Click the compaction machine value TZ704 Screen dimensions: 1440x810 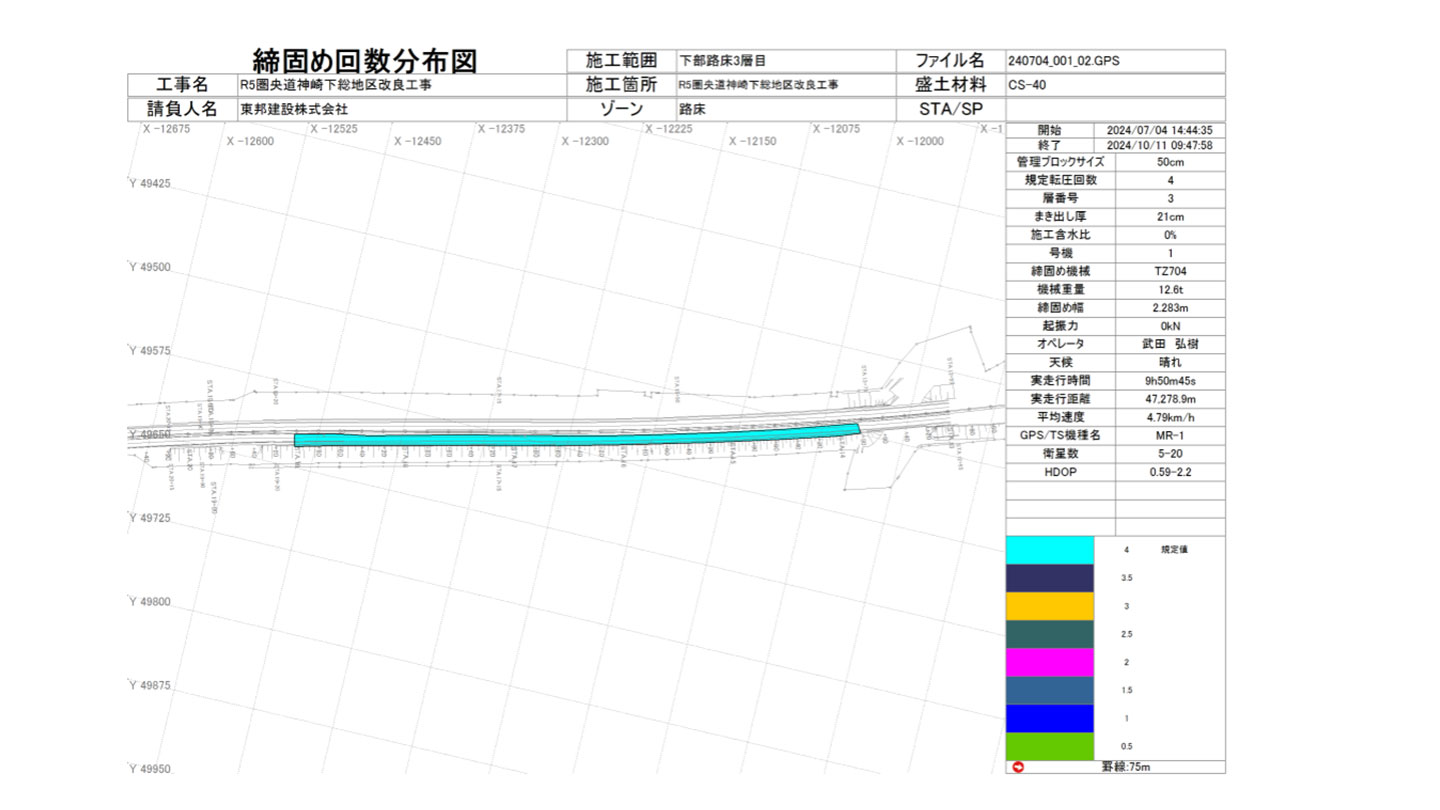(x=1170, y=271)
